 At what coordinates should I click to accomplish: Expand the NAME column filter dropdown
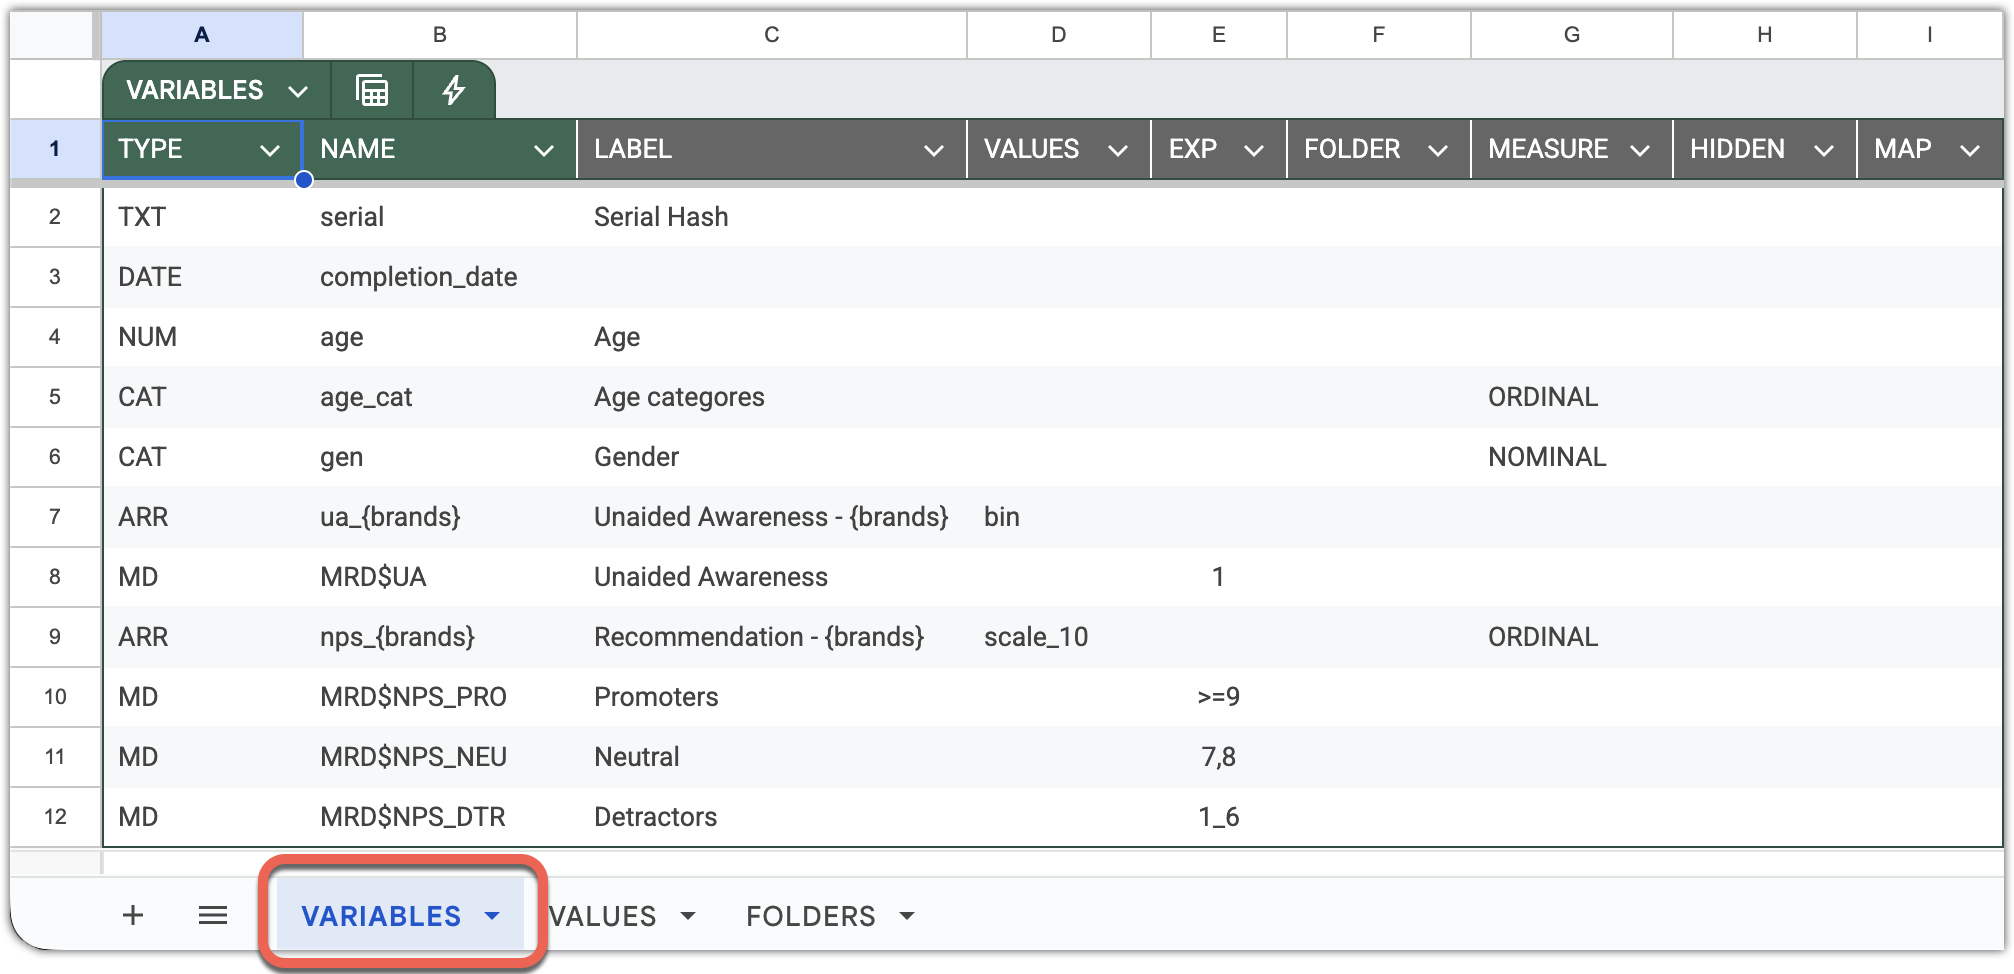tap(543, 151)
